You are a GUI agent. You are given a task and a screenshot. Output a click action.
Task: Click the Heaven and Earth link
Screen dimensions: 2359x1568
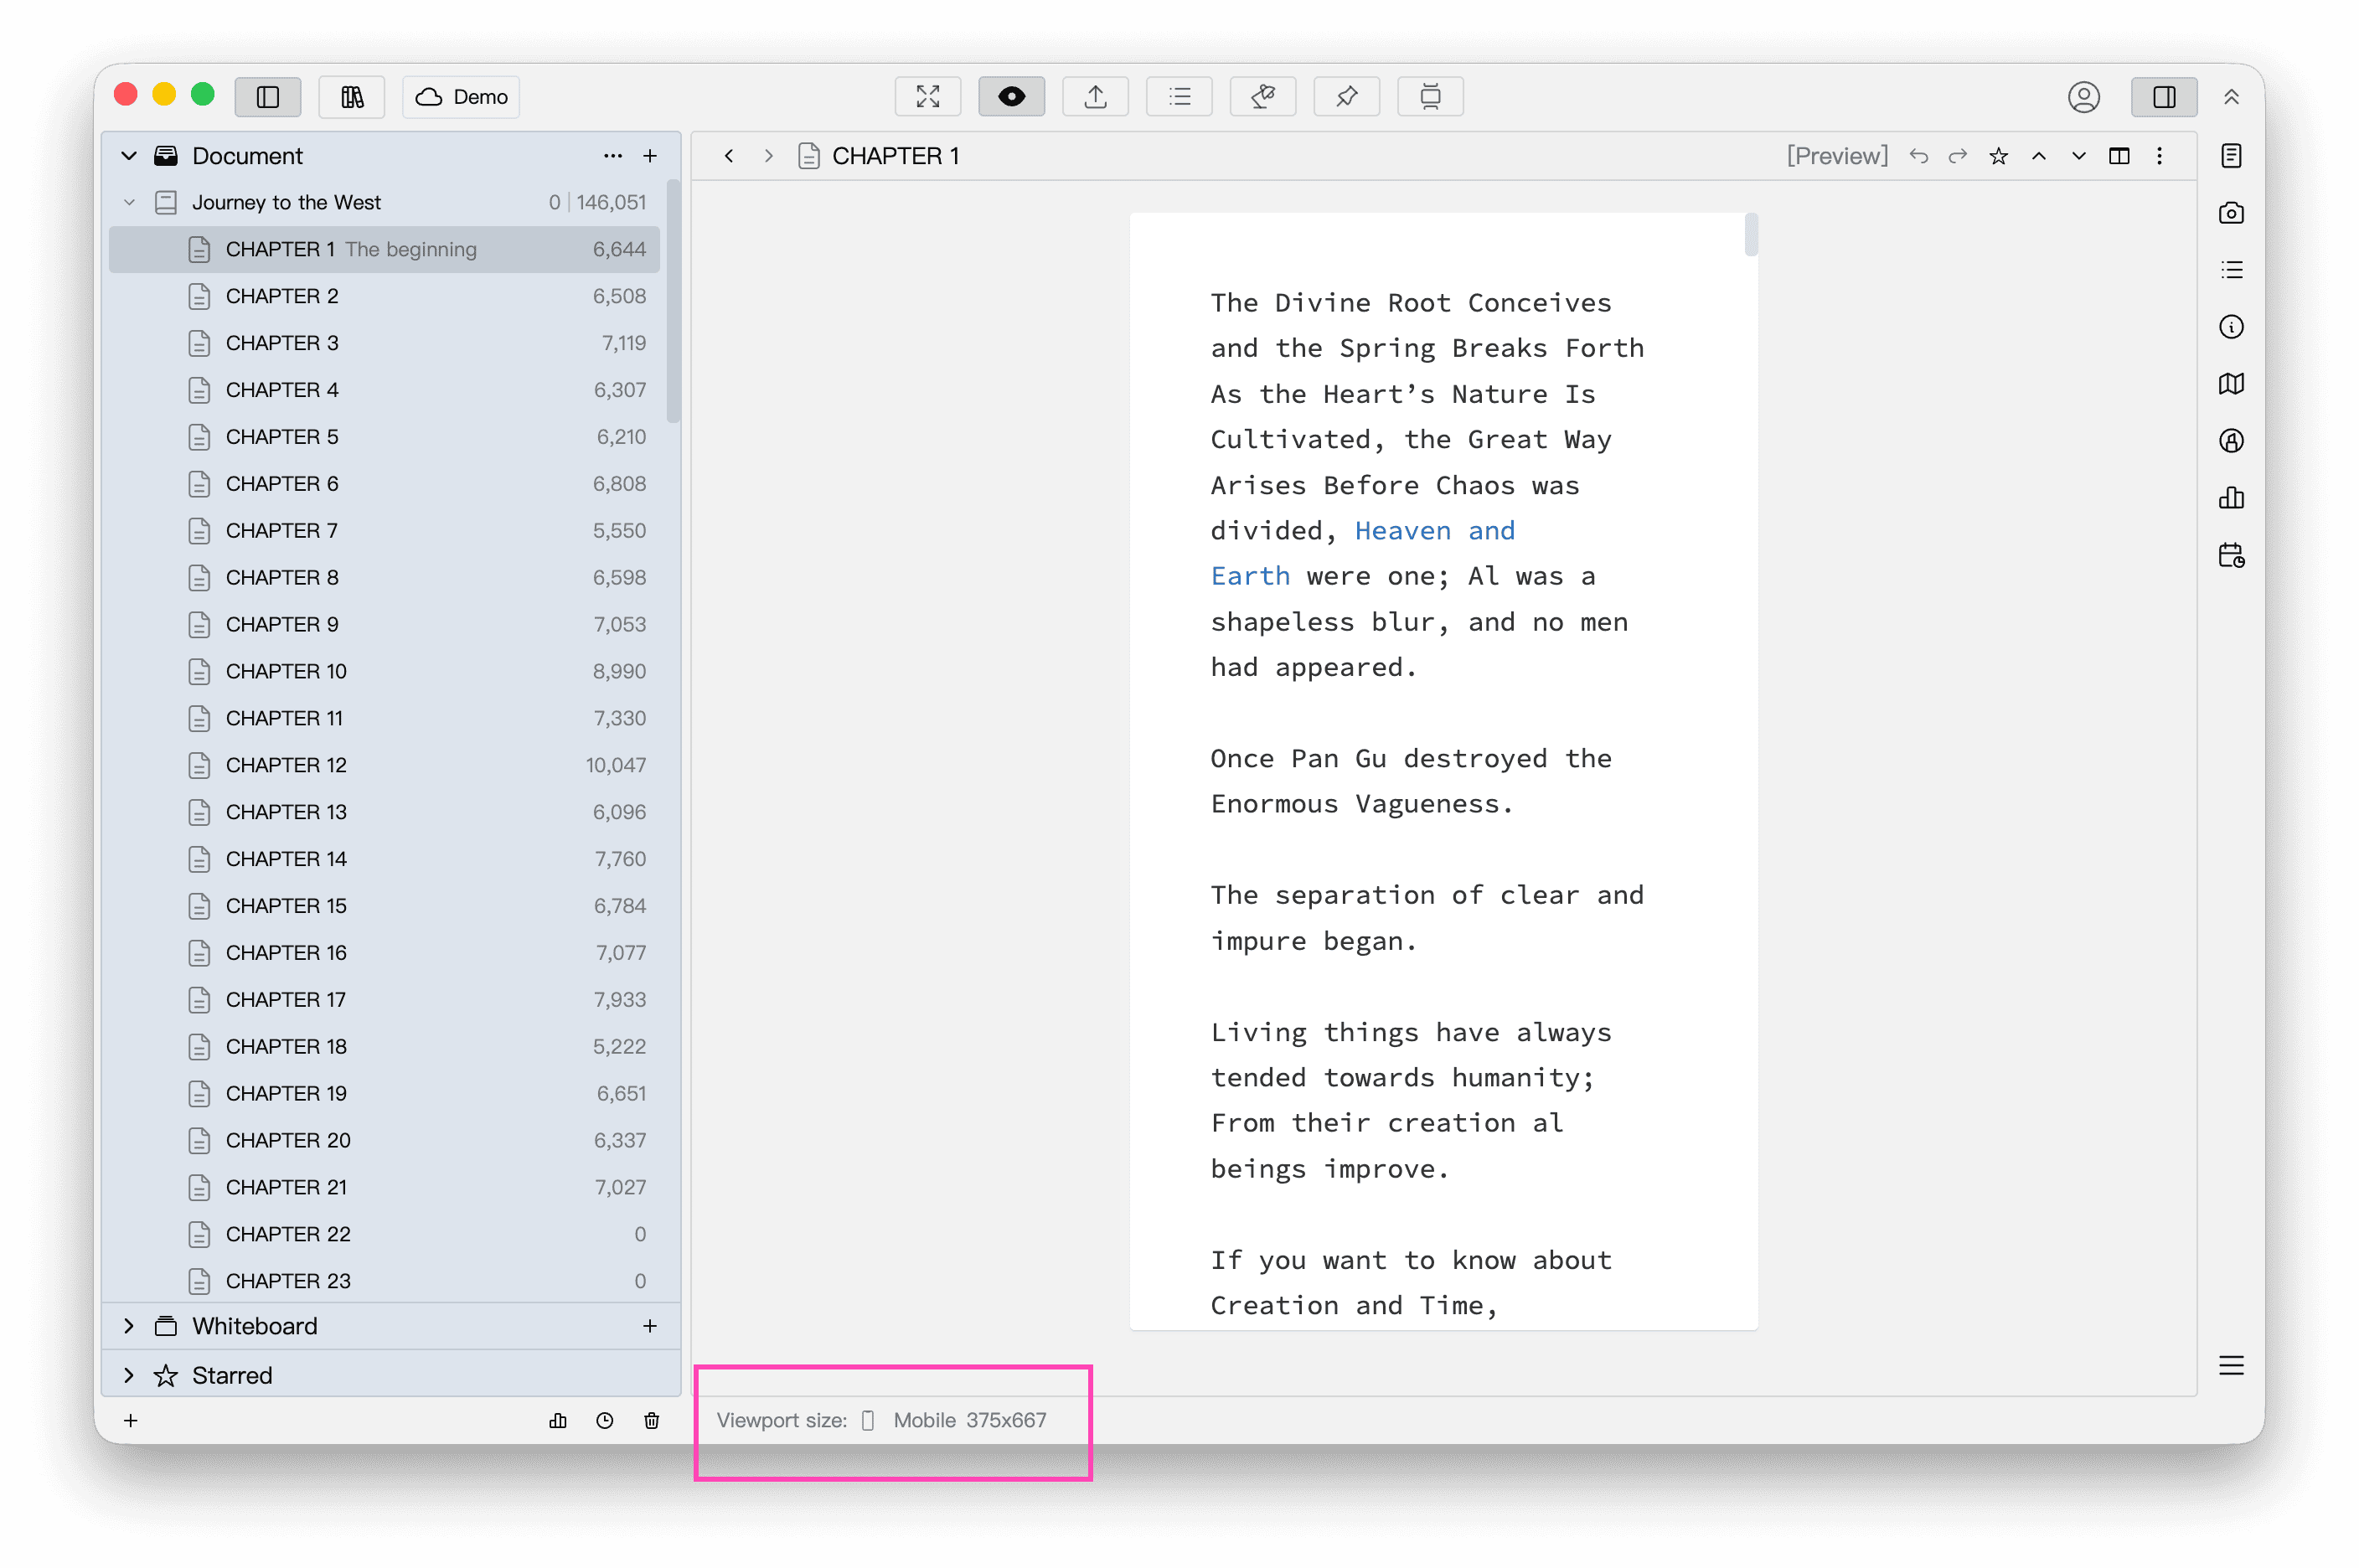point(1362,554)
